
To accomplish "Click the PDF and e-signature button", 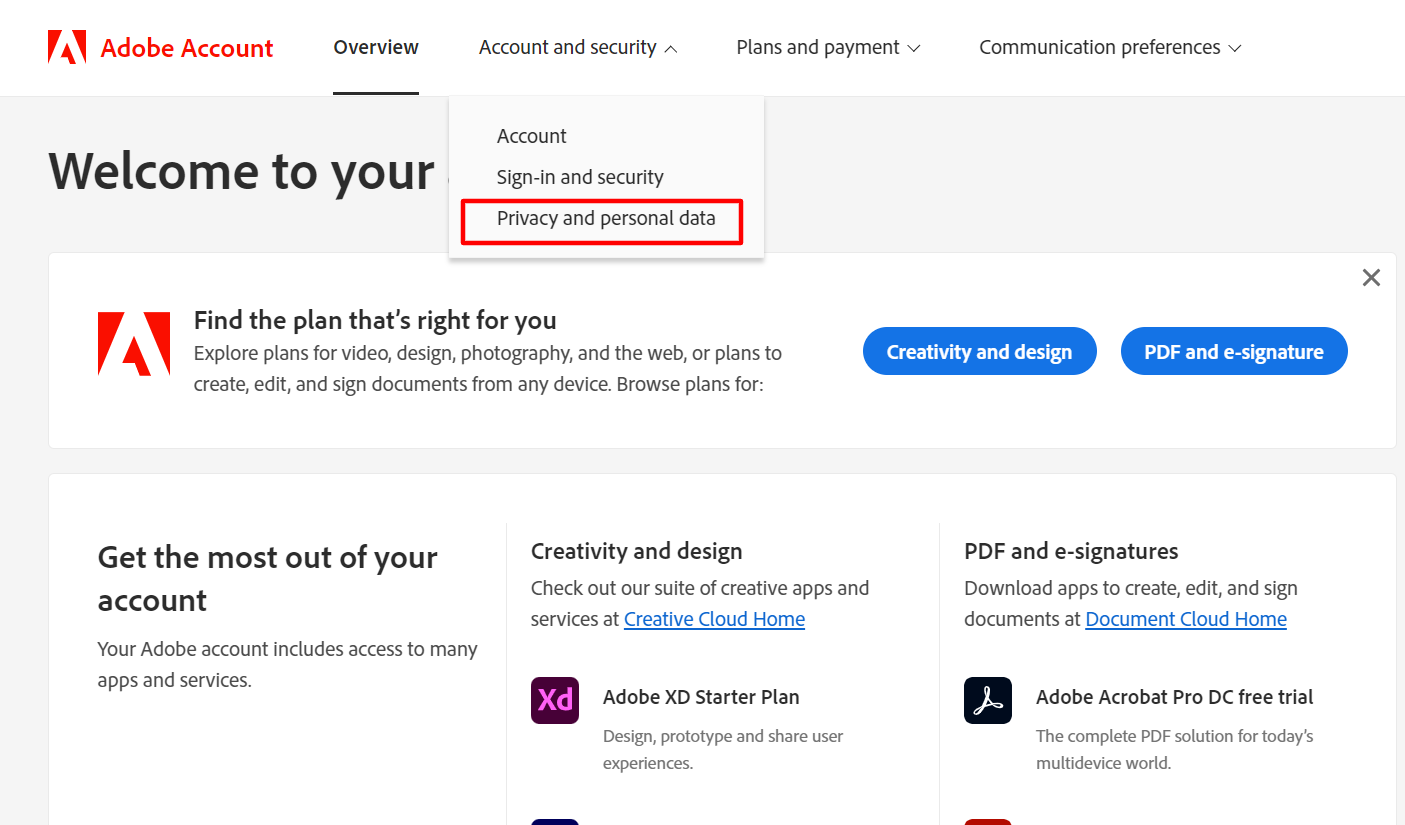I will click(1234, 351).
